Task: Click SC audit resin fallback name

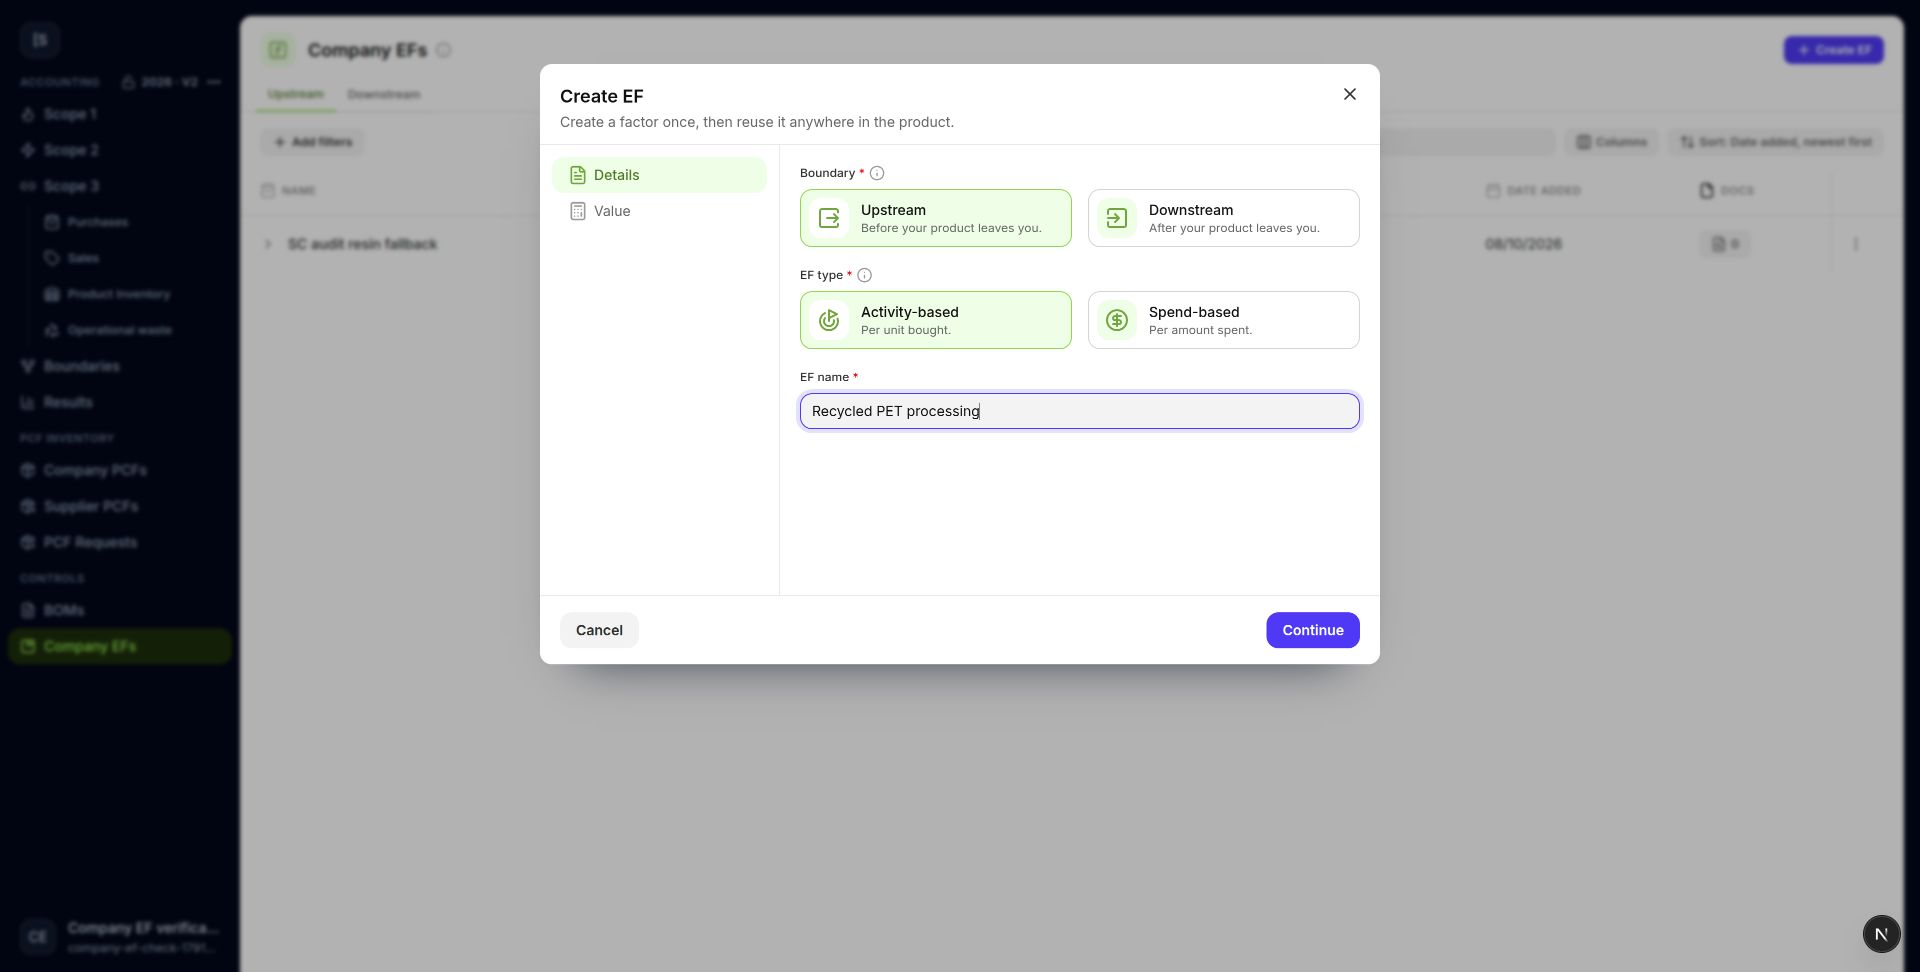Action: (362, 244)
